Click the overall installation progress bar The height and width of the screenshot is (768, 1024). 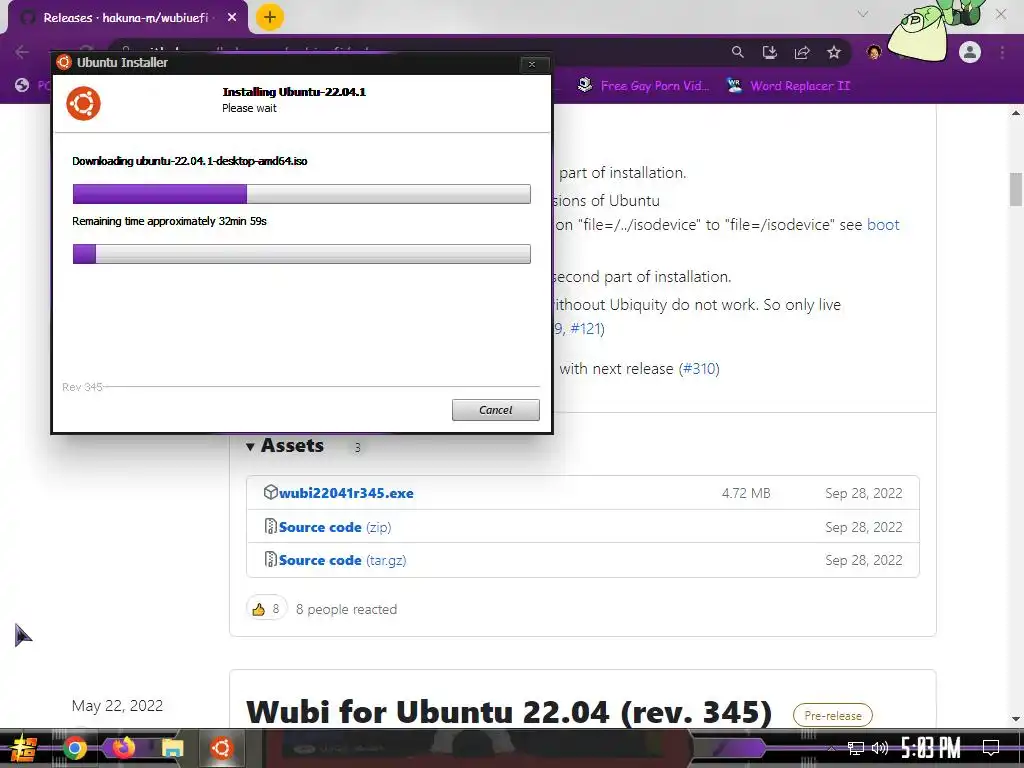coord(302,254)
